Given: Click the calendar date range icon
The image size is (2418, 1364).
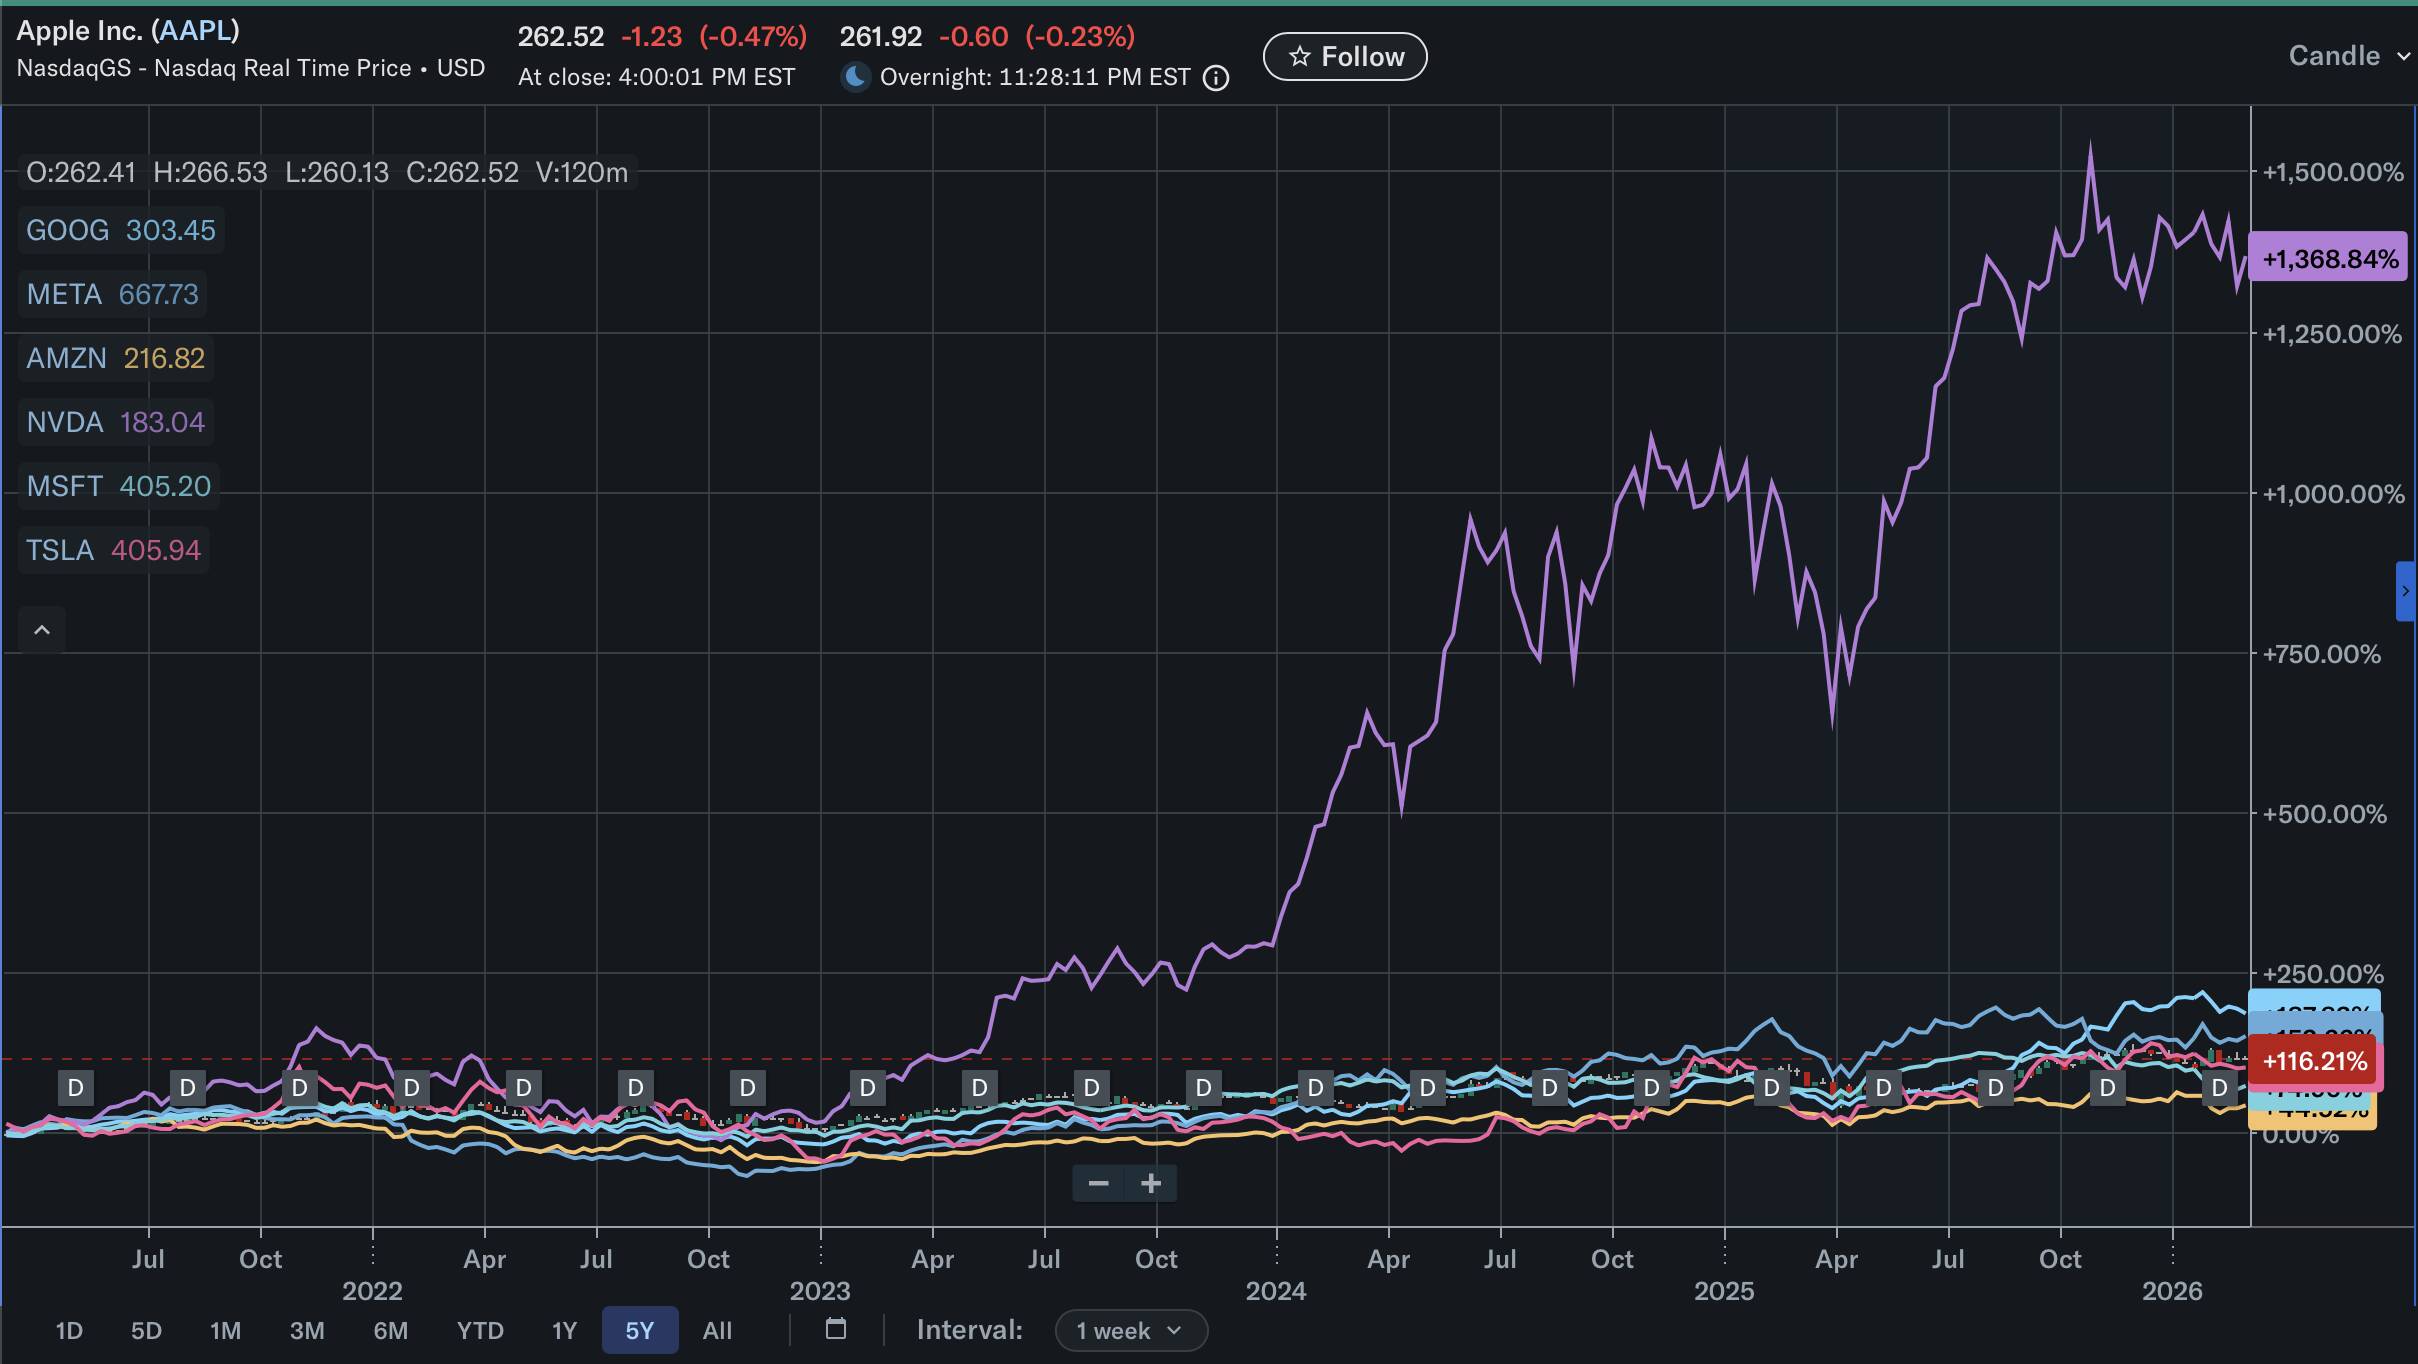Looking at the screenshot, I should tap(836, 1329).
